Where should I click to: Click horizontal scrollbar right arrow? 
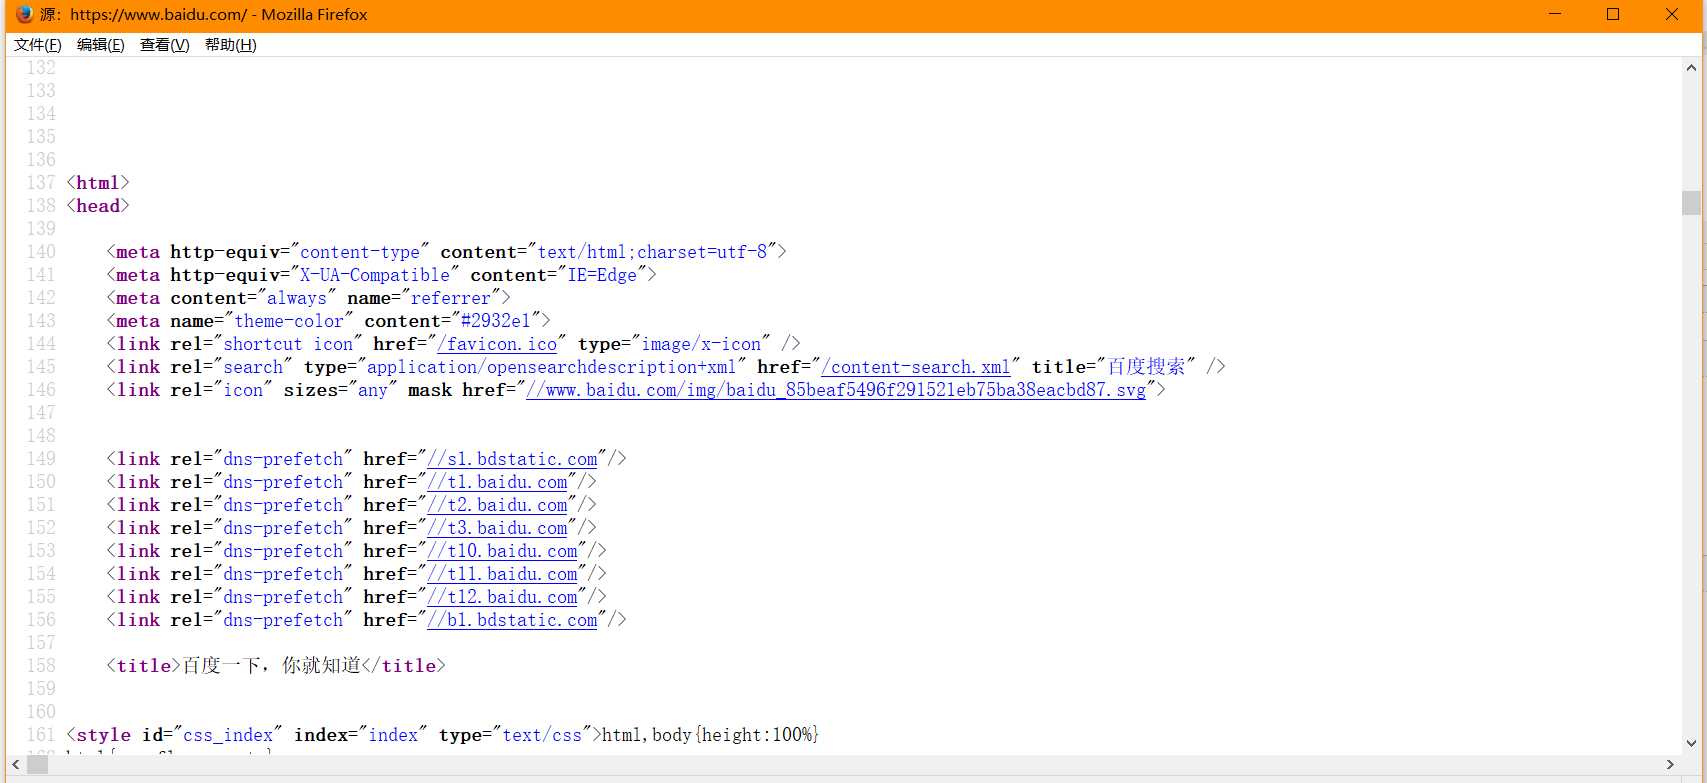point(1670,764)
